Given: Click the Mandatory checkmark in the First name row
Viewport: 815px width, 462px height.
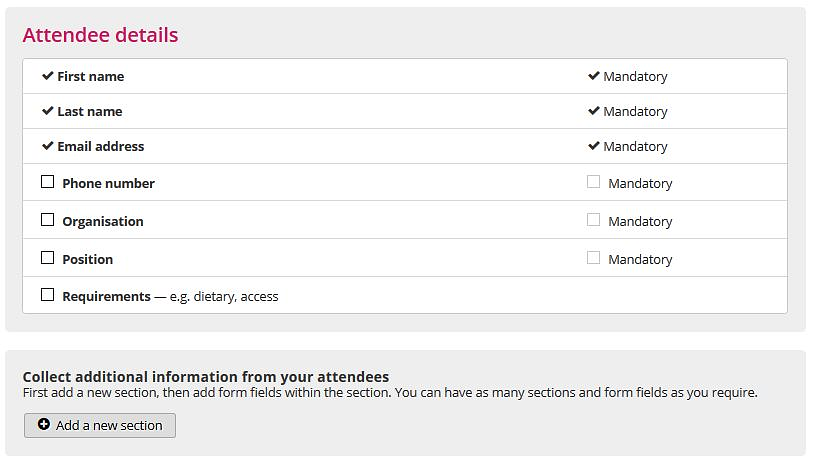Looking at the screenshot, I should pos(594,76).
